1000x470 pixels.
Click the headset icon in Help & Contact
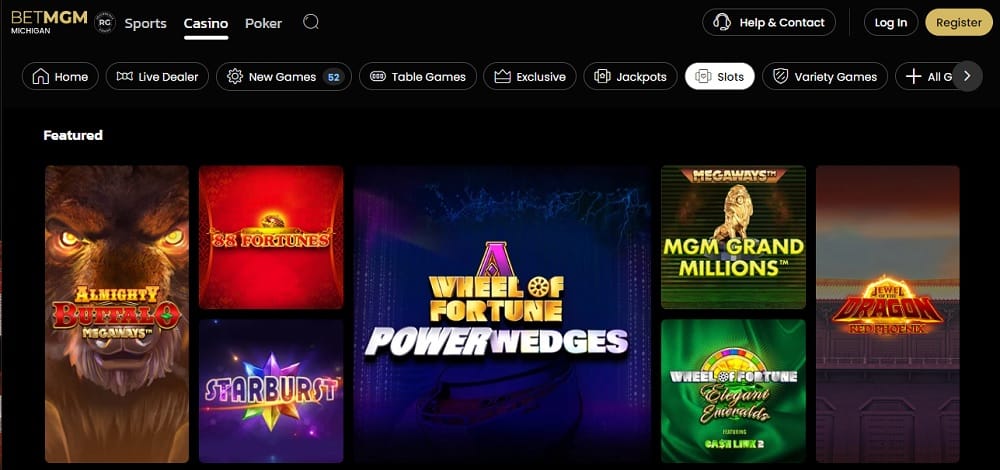click(x=722, y=22)
